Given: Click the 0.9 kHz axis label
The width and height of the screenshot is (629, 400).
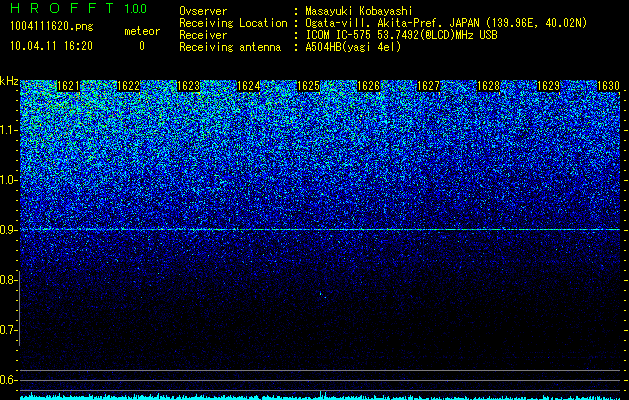Looking at the screenshot, I should tap(8, 229).
